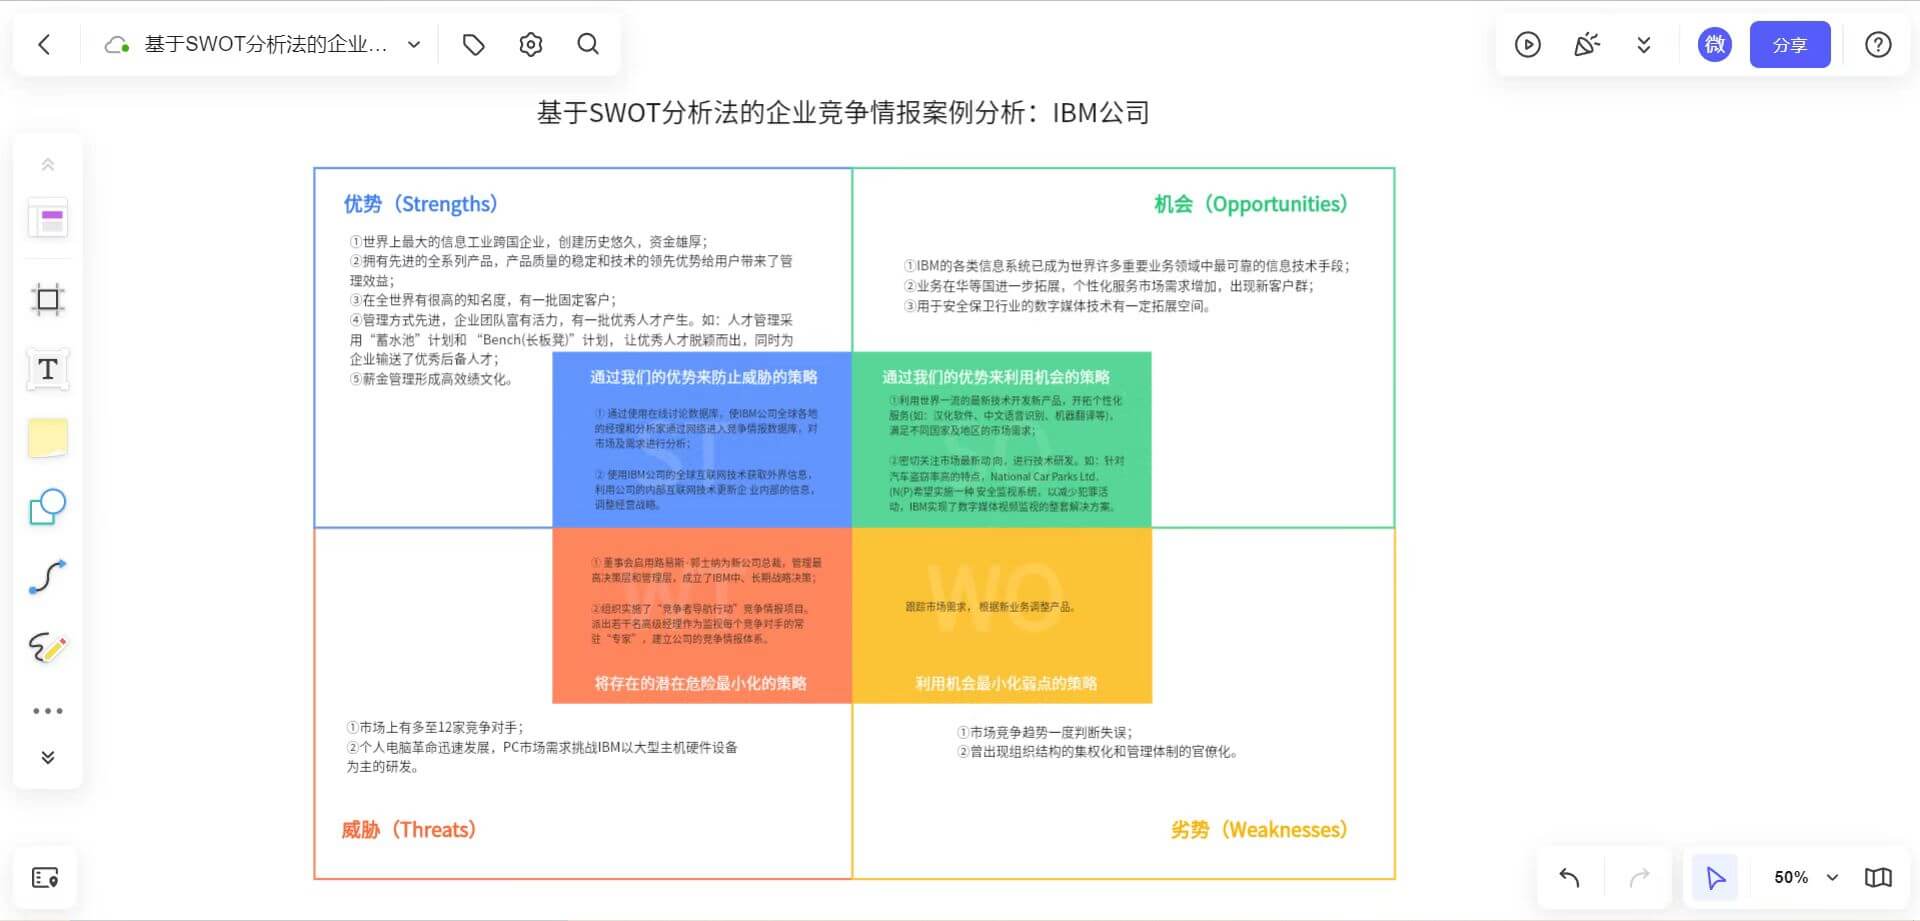Pick the yellow sticky note tool
Screen dimensions: 1920x921
click(x=48, y=437)
